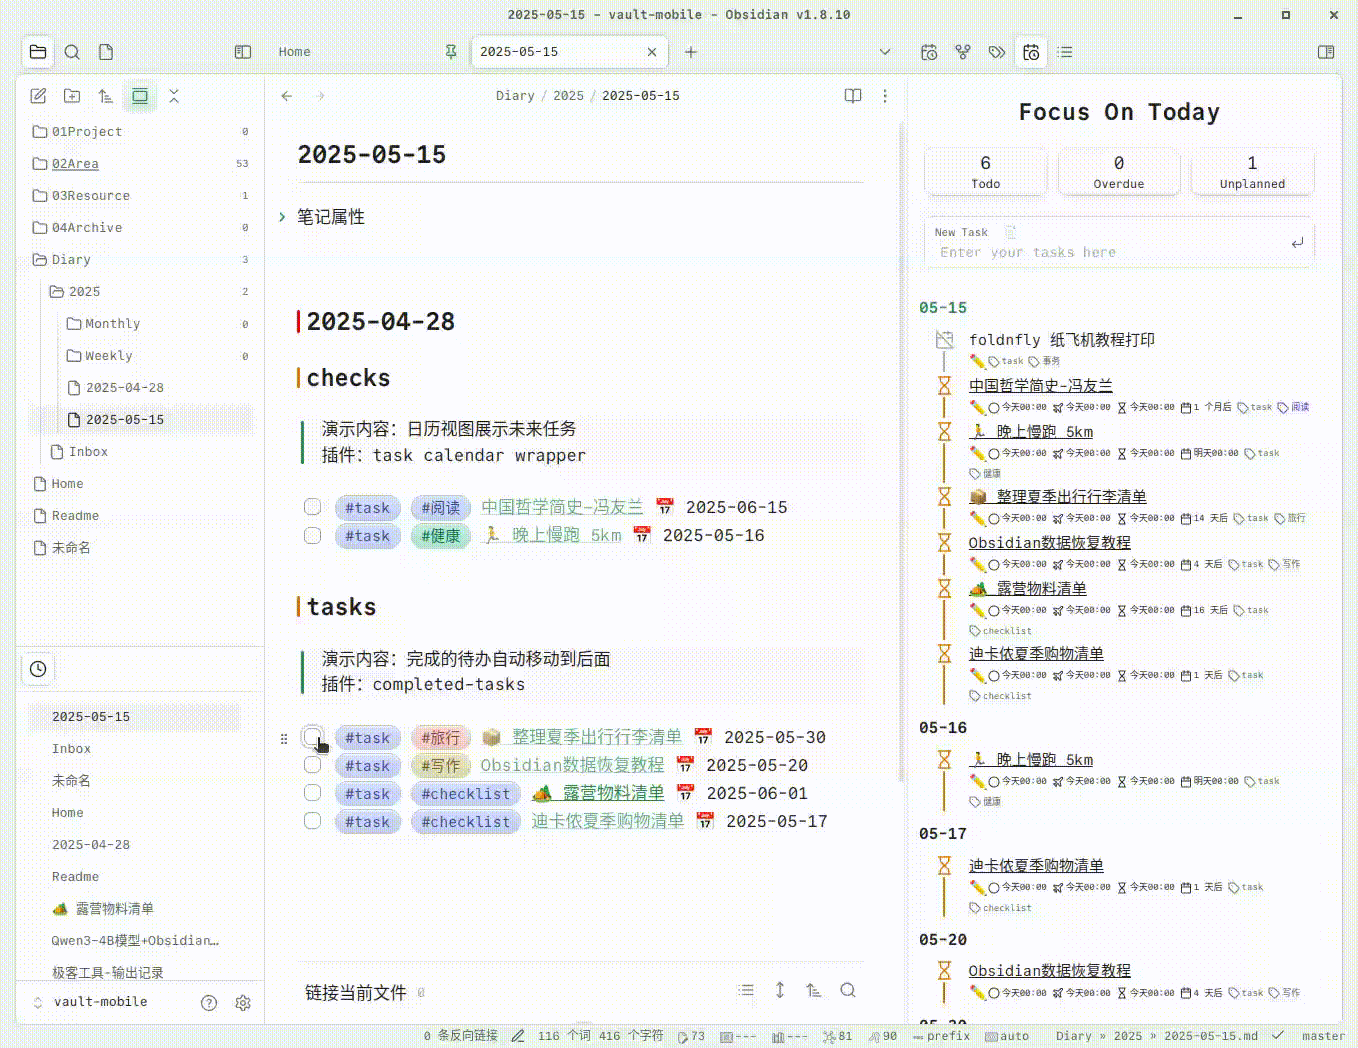1358x1048 pixels.
Task: Click the new note pencil icon
Action: click(x=38, y=96)
